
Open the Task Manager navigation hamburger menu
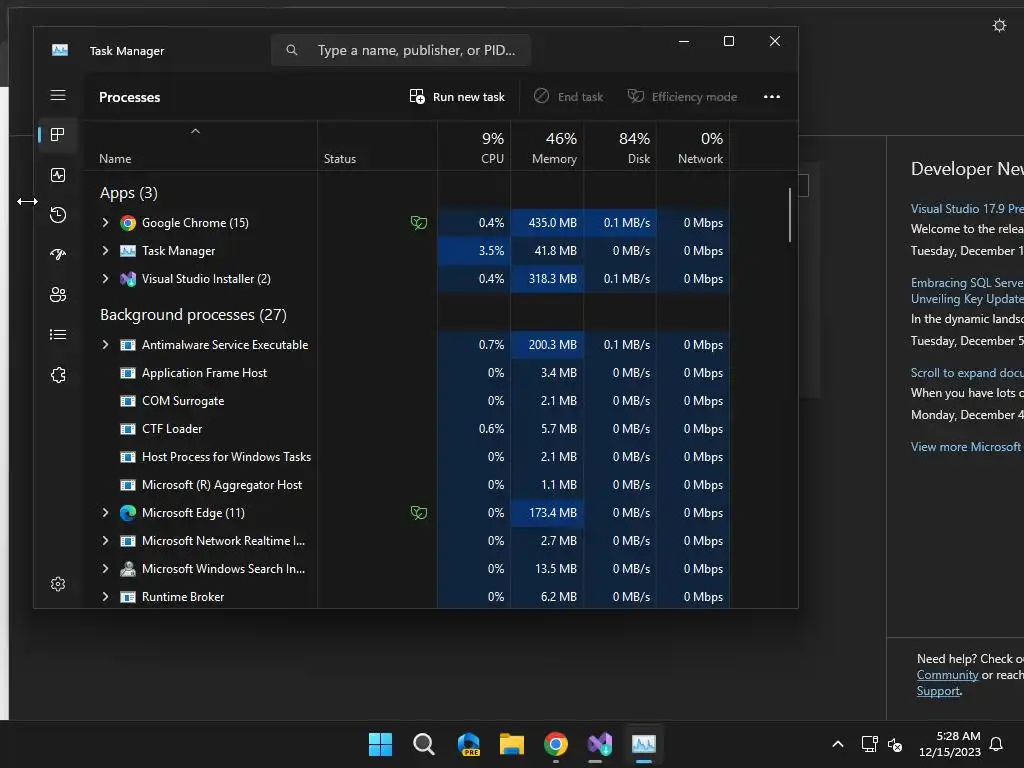(x=58, y=95)
